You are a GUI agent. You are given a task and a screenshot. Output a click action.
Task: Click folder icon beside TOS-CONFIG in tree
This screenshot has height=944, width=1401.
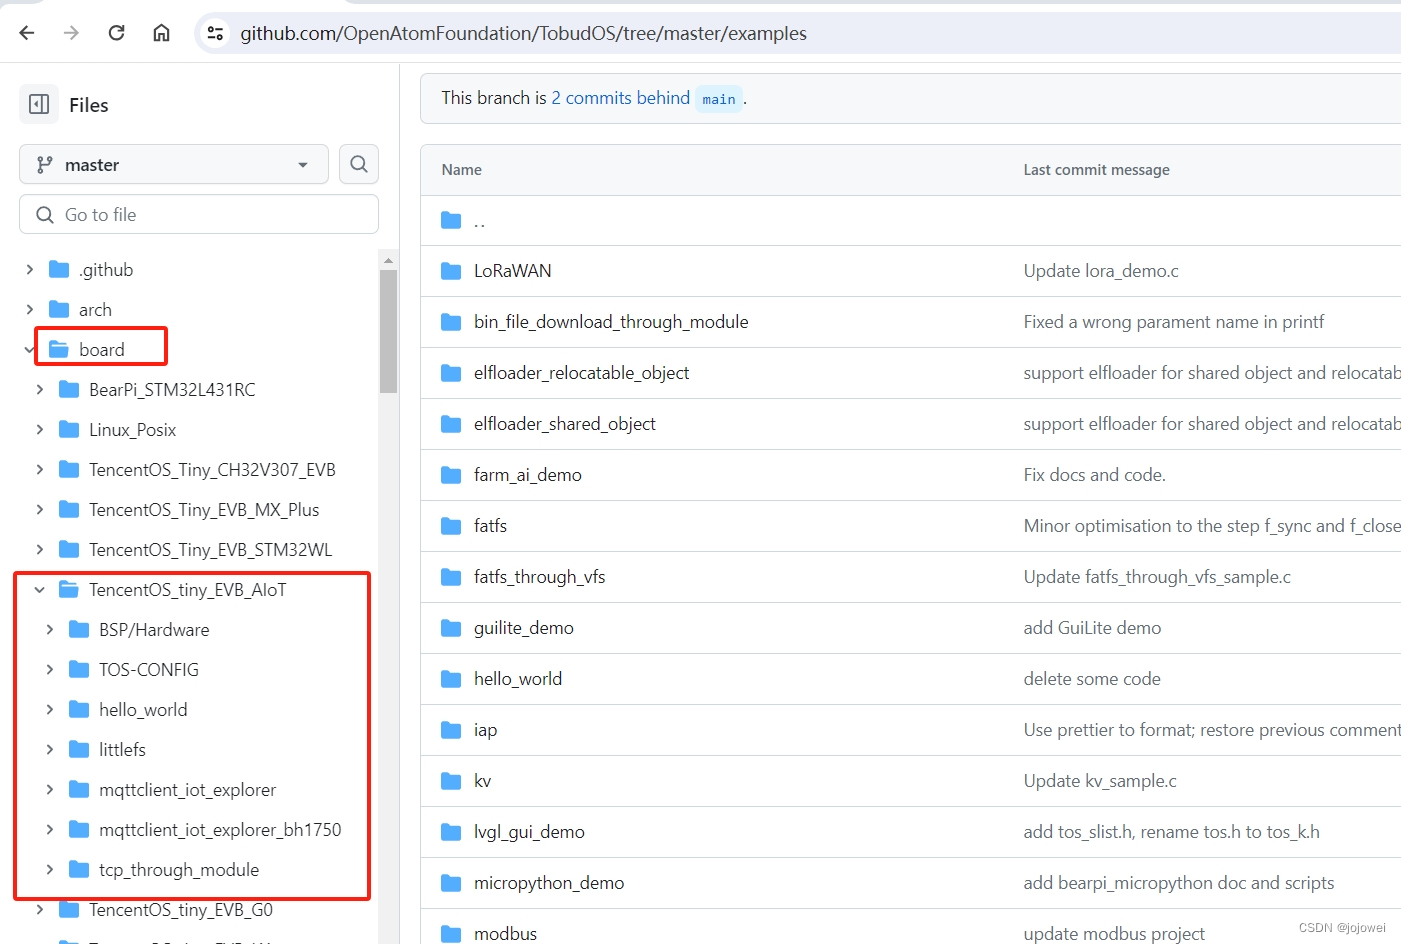pyautogui.click(x=79, y=669)
